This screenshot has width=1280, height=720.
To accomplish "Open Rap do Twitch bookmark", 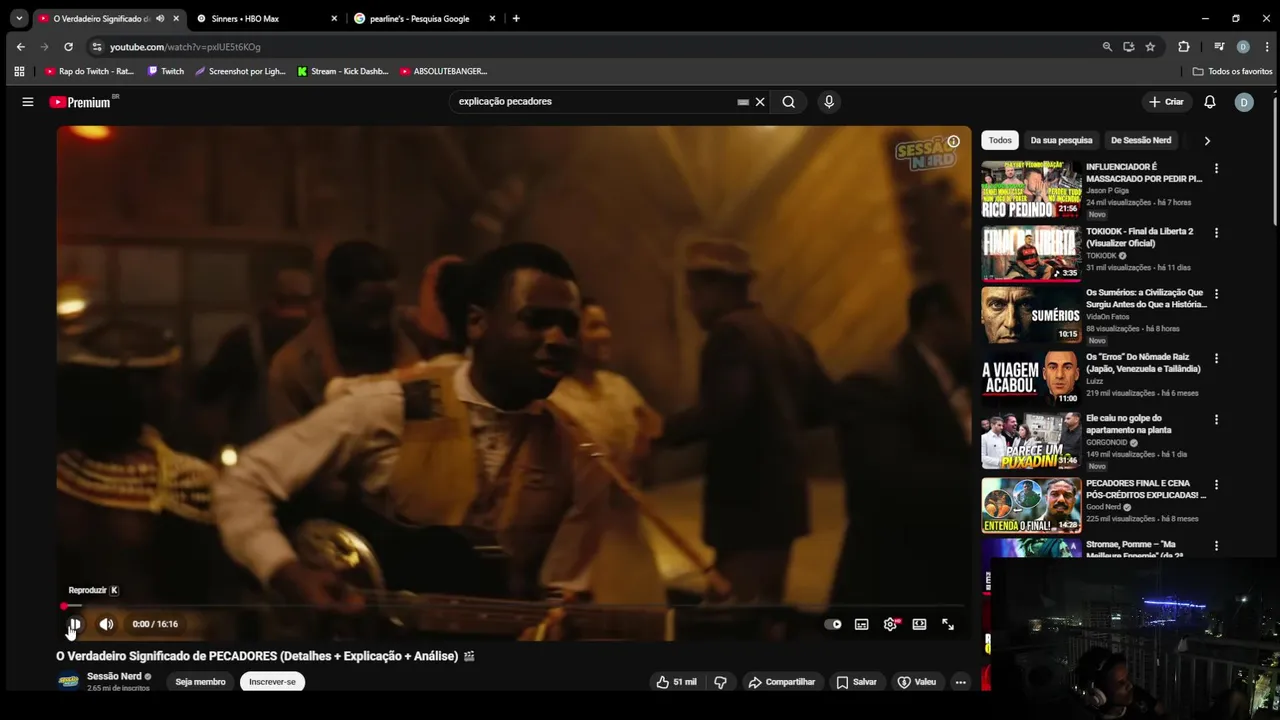I will pos(89,72).
